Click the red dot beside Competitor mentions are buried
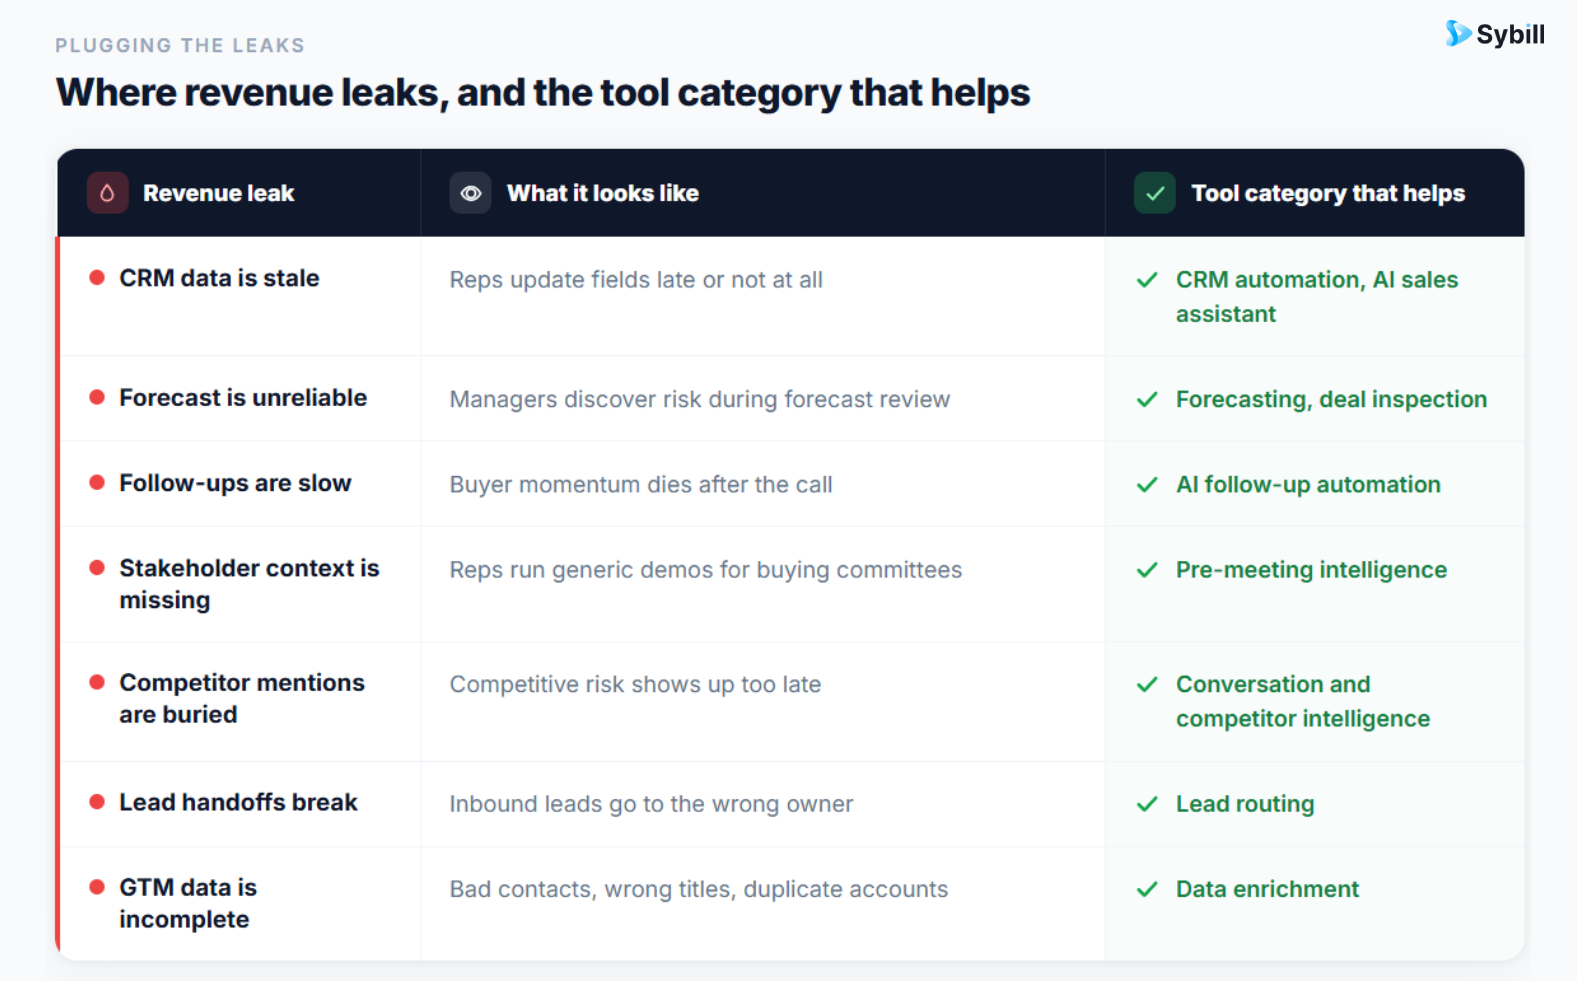 tap(97, 683)
